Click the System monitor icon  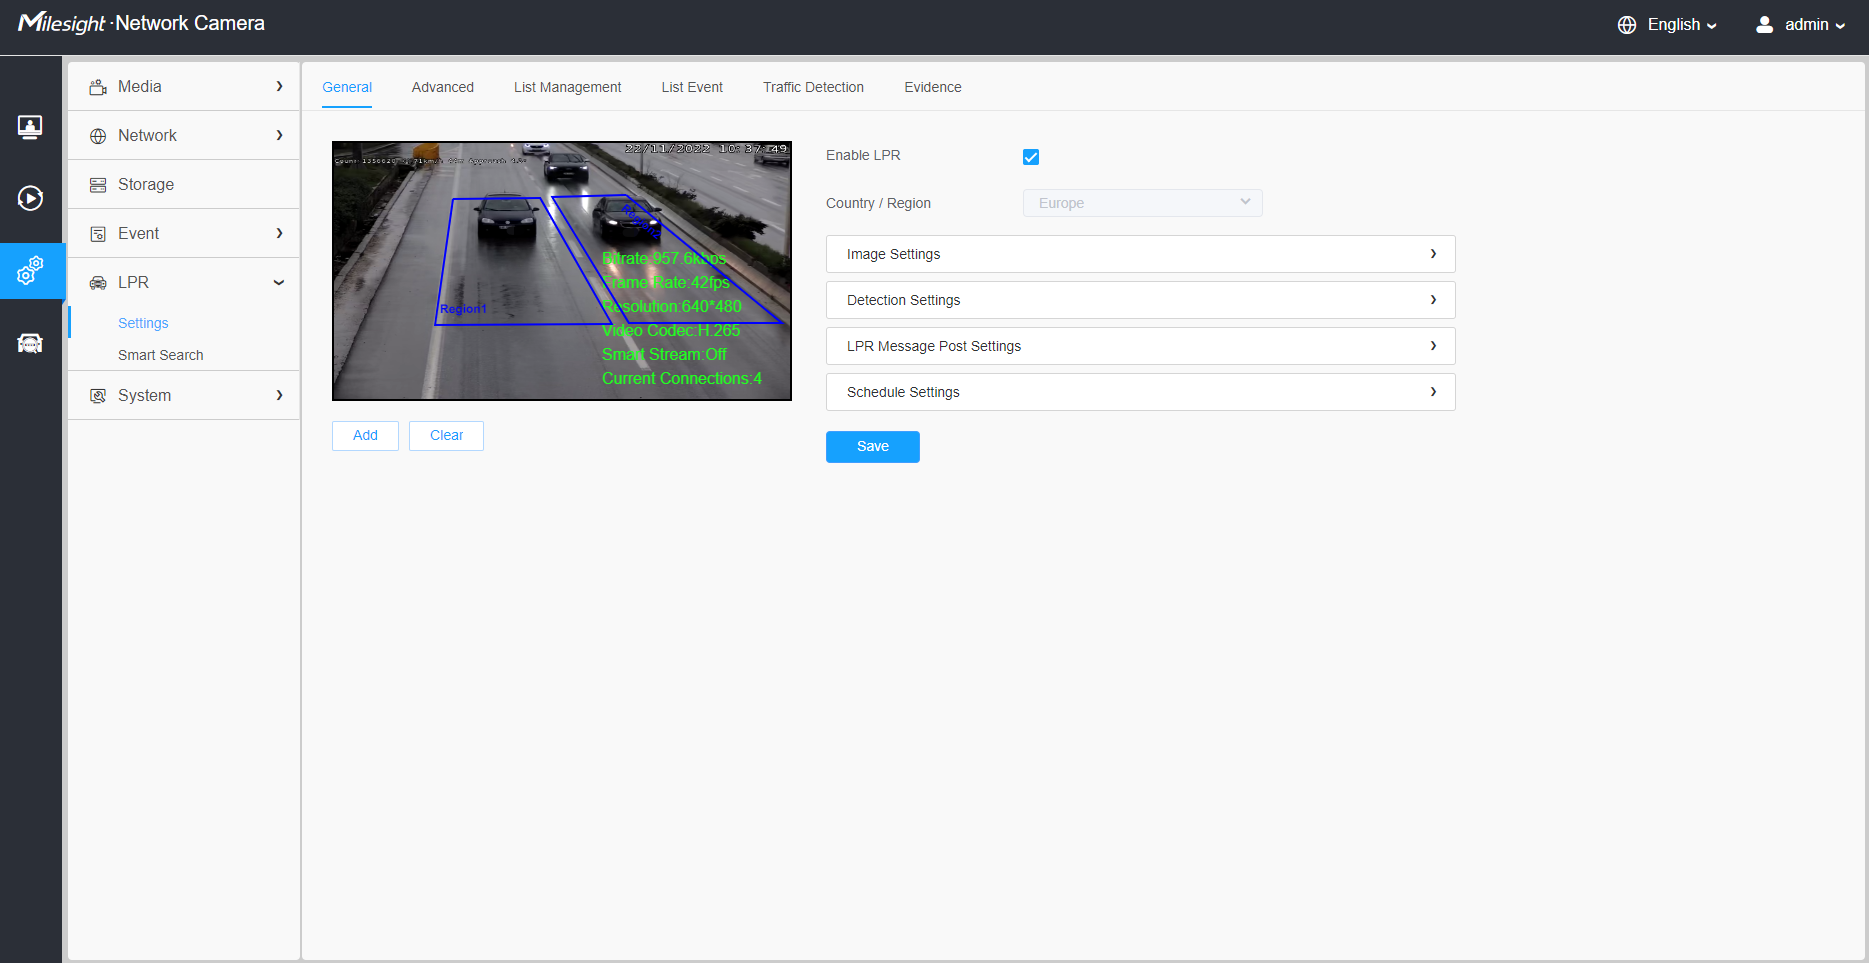(98, 396)
